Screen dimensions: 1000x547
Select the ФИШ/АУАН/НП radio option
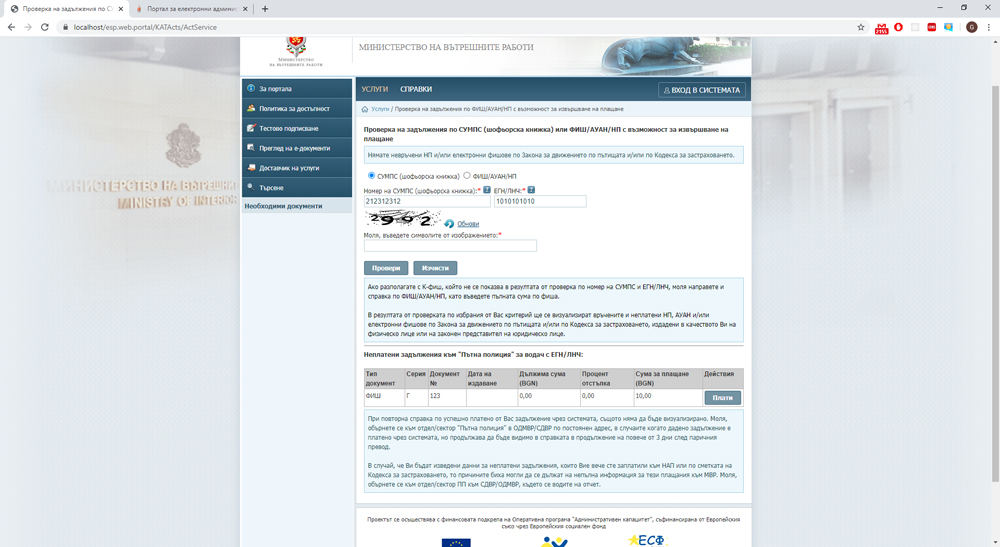467,175
